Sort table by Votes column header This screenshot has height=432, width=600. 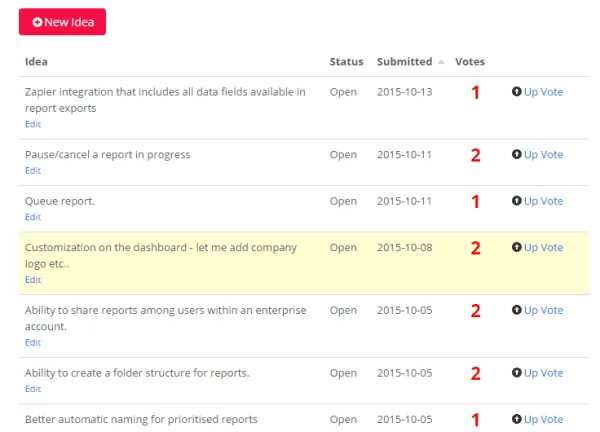pyautogui.click(x=469, y=62)
